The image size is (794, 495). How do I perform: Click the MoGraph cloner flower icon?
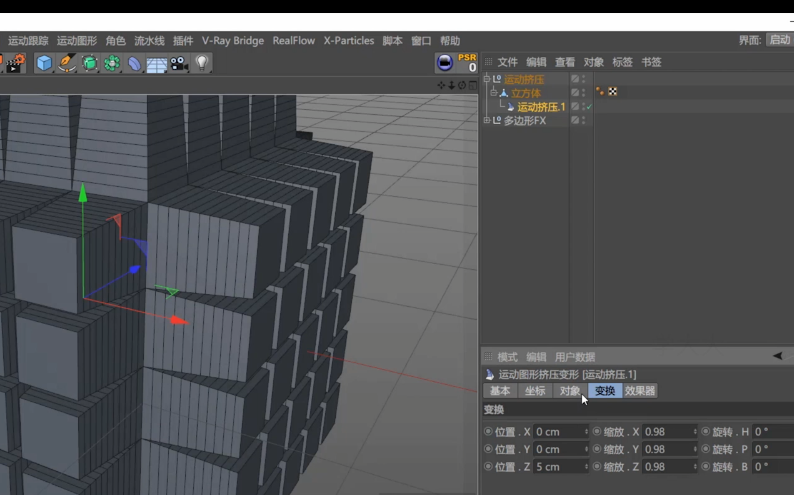(111, 63)
